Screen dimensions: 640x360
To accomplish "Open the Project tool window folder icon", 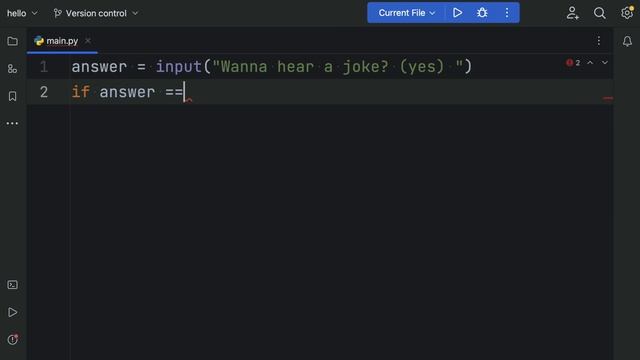I will point(12,41).
